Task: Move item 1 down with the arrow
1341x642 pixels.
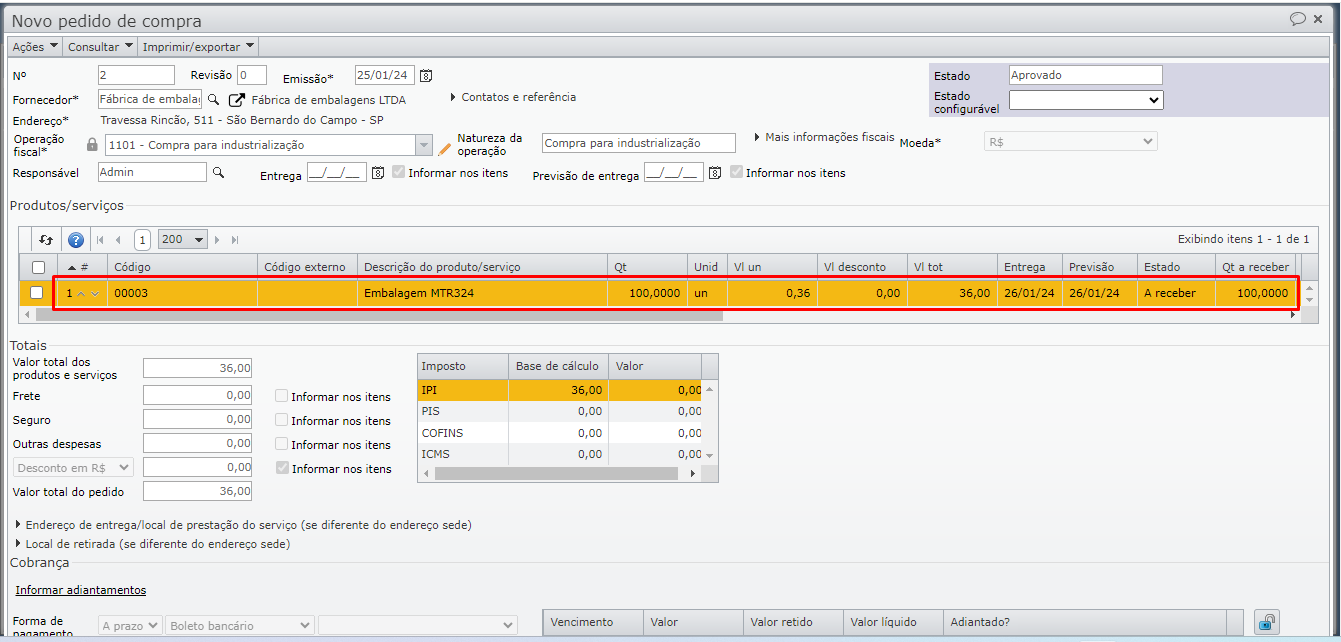Action: click(x=95, y=293)
